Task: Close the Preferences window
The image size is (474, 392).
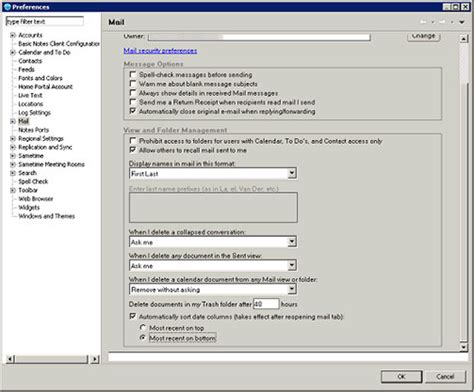Action: point(465,7)
